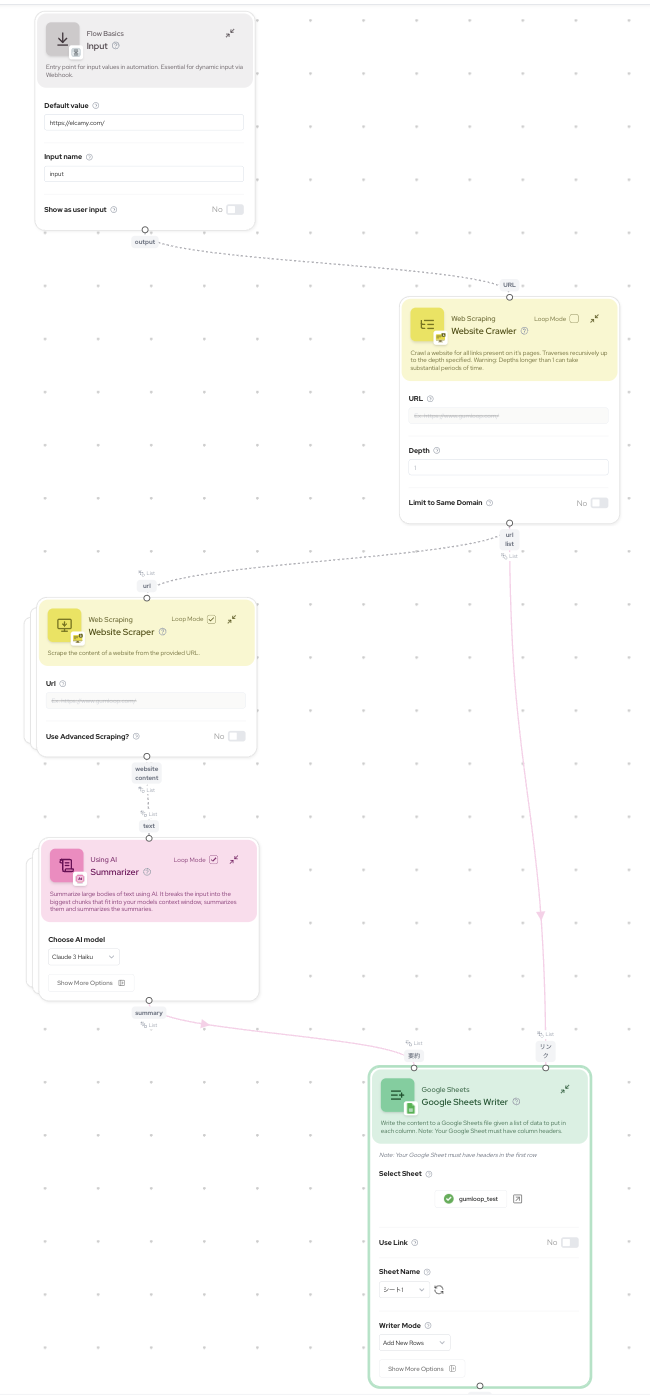The image size is (650, 1400).
Task: Open the Sheet Name dropdown
Action: click(404, 1289)
